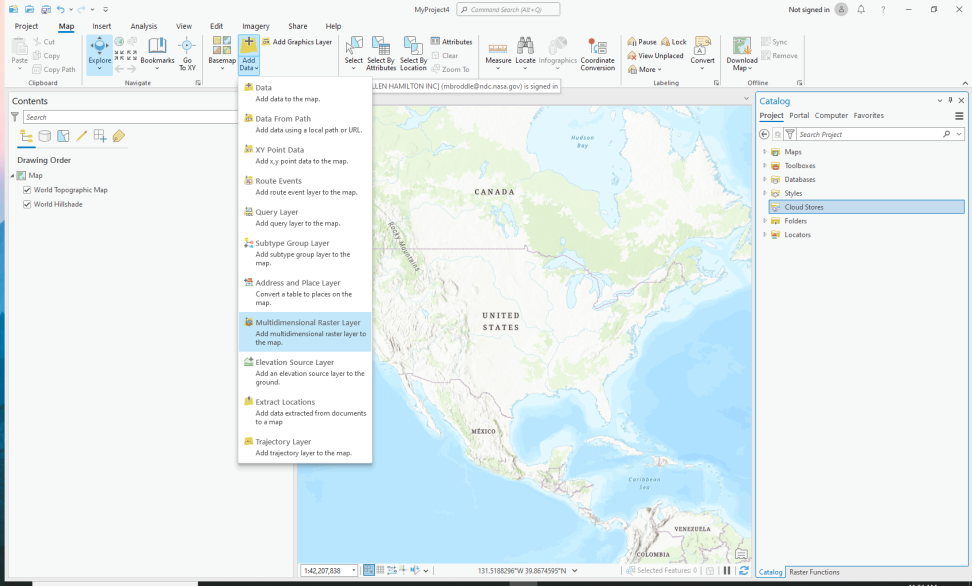Open the Analysis ribbon tab
The image size is (972, 586).
tap(144, 26)
